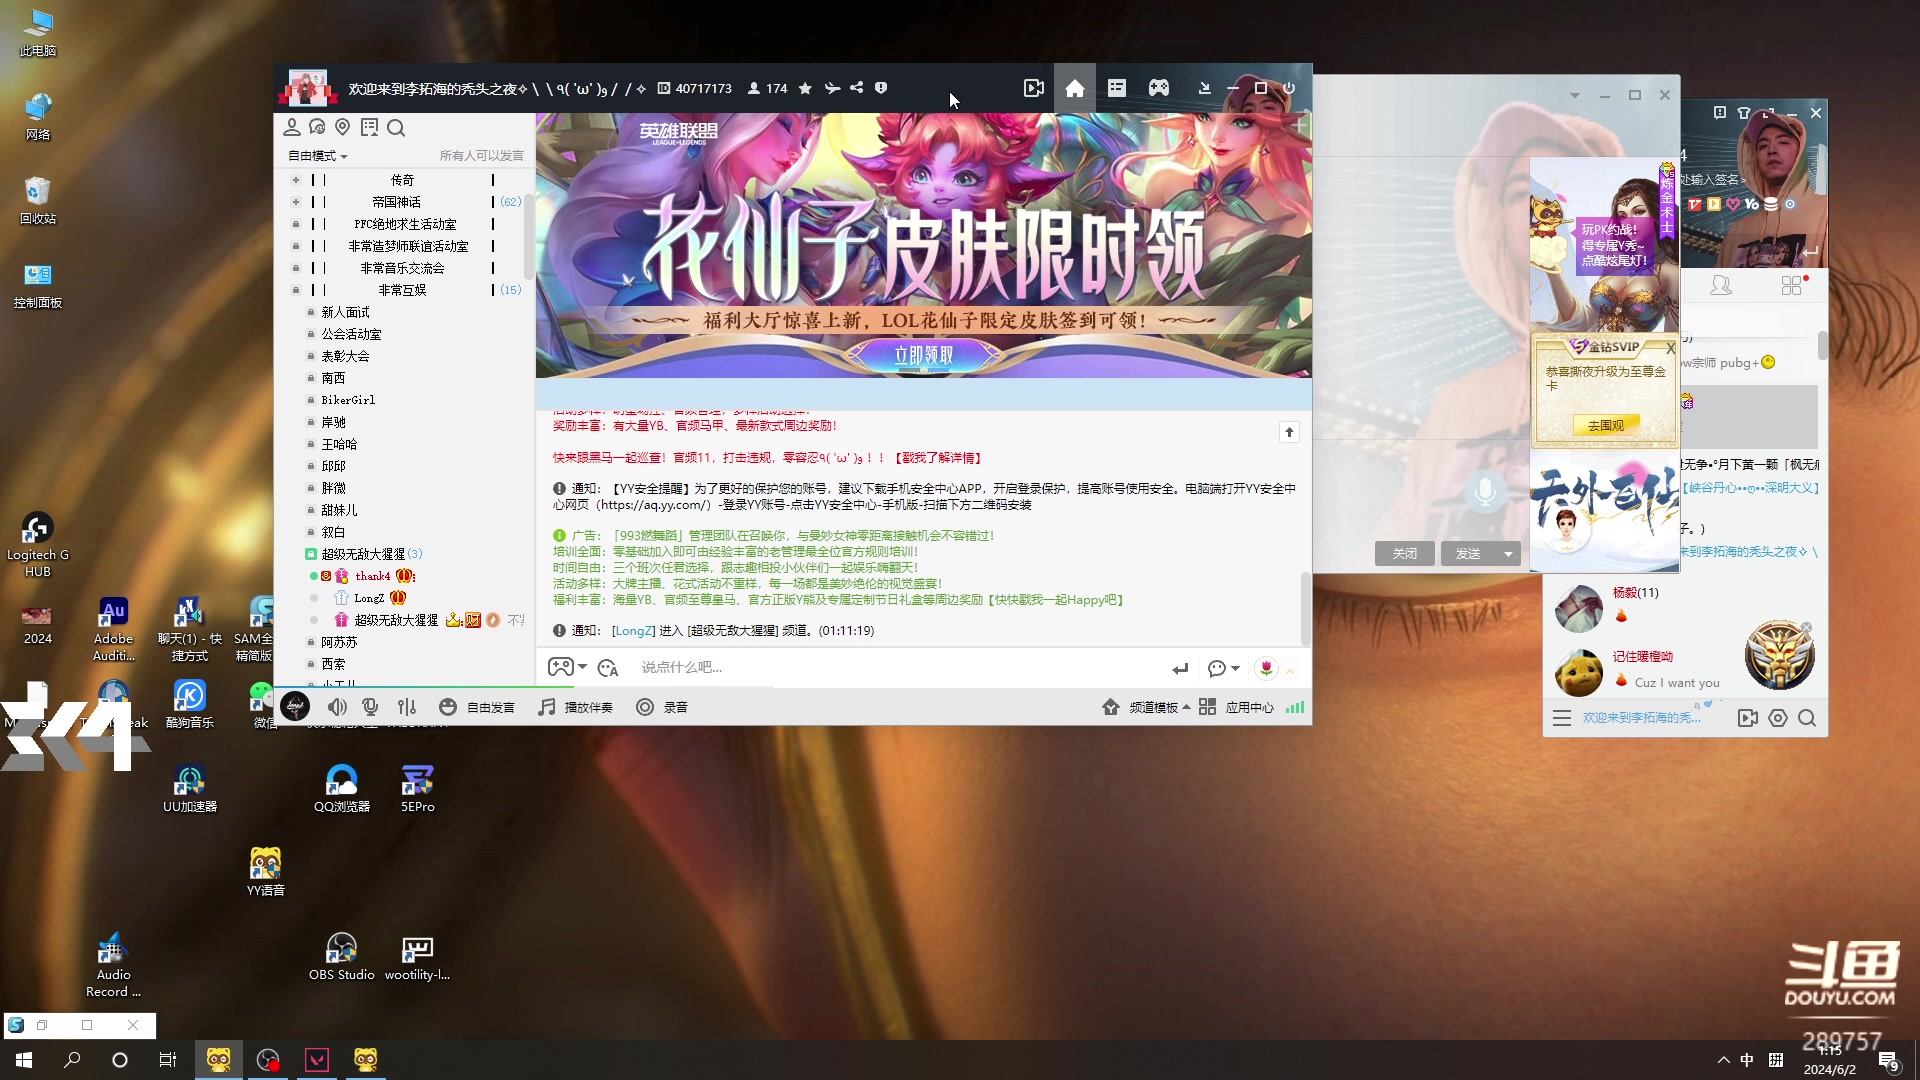
Task: Toggle 自由发言 free speech mode
Action: tap(477, 707)
